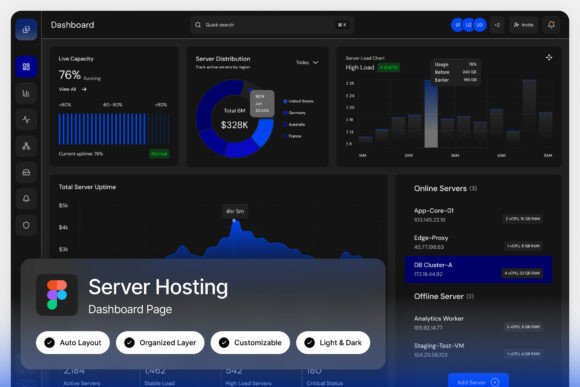Click the Figma logo icon
The width and height of the screenshot is (580, 387).
[57, 295]
